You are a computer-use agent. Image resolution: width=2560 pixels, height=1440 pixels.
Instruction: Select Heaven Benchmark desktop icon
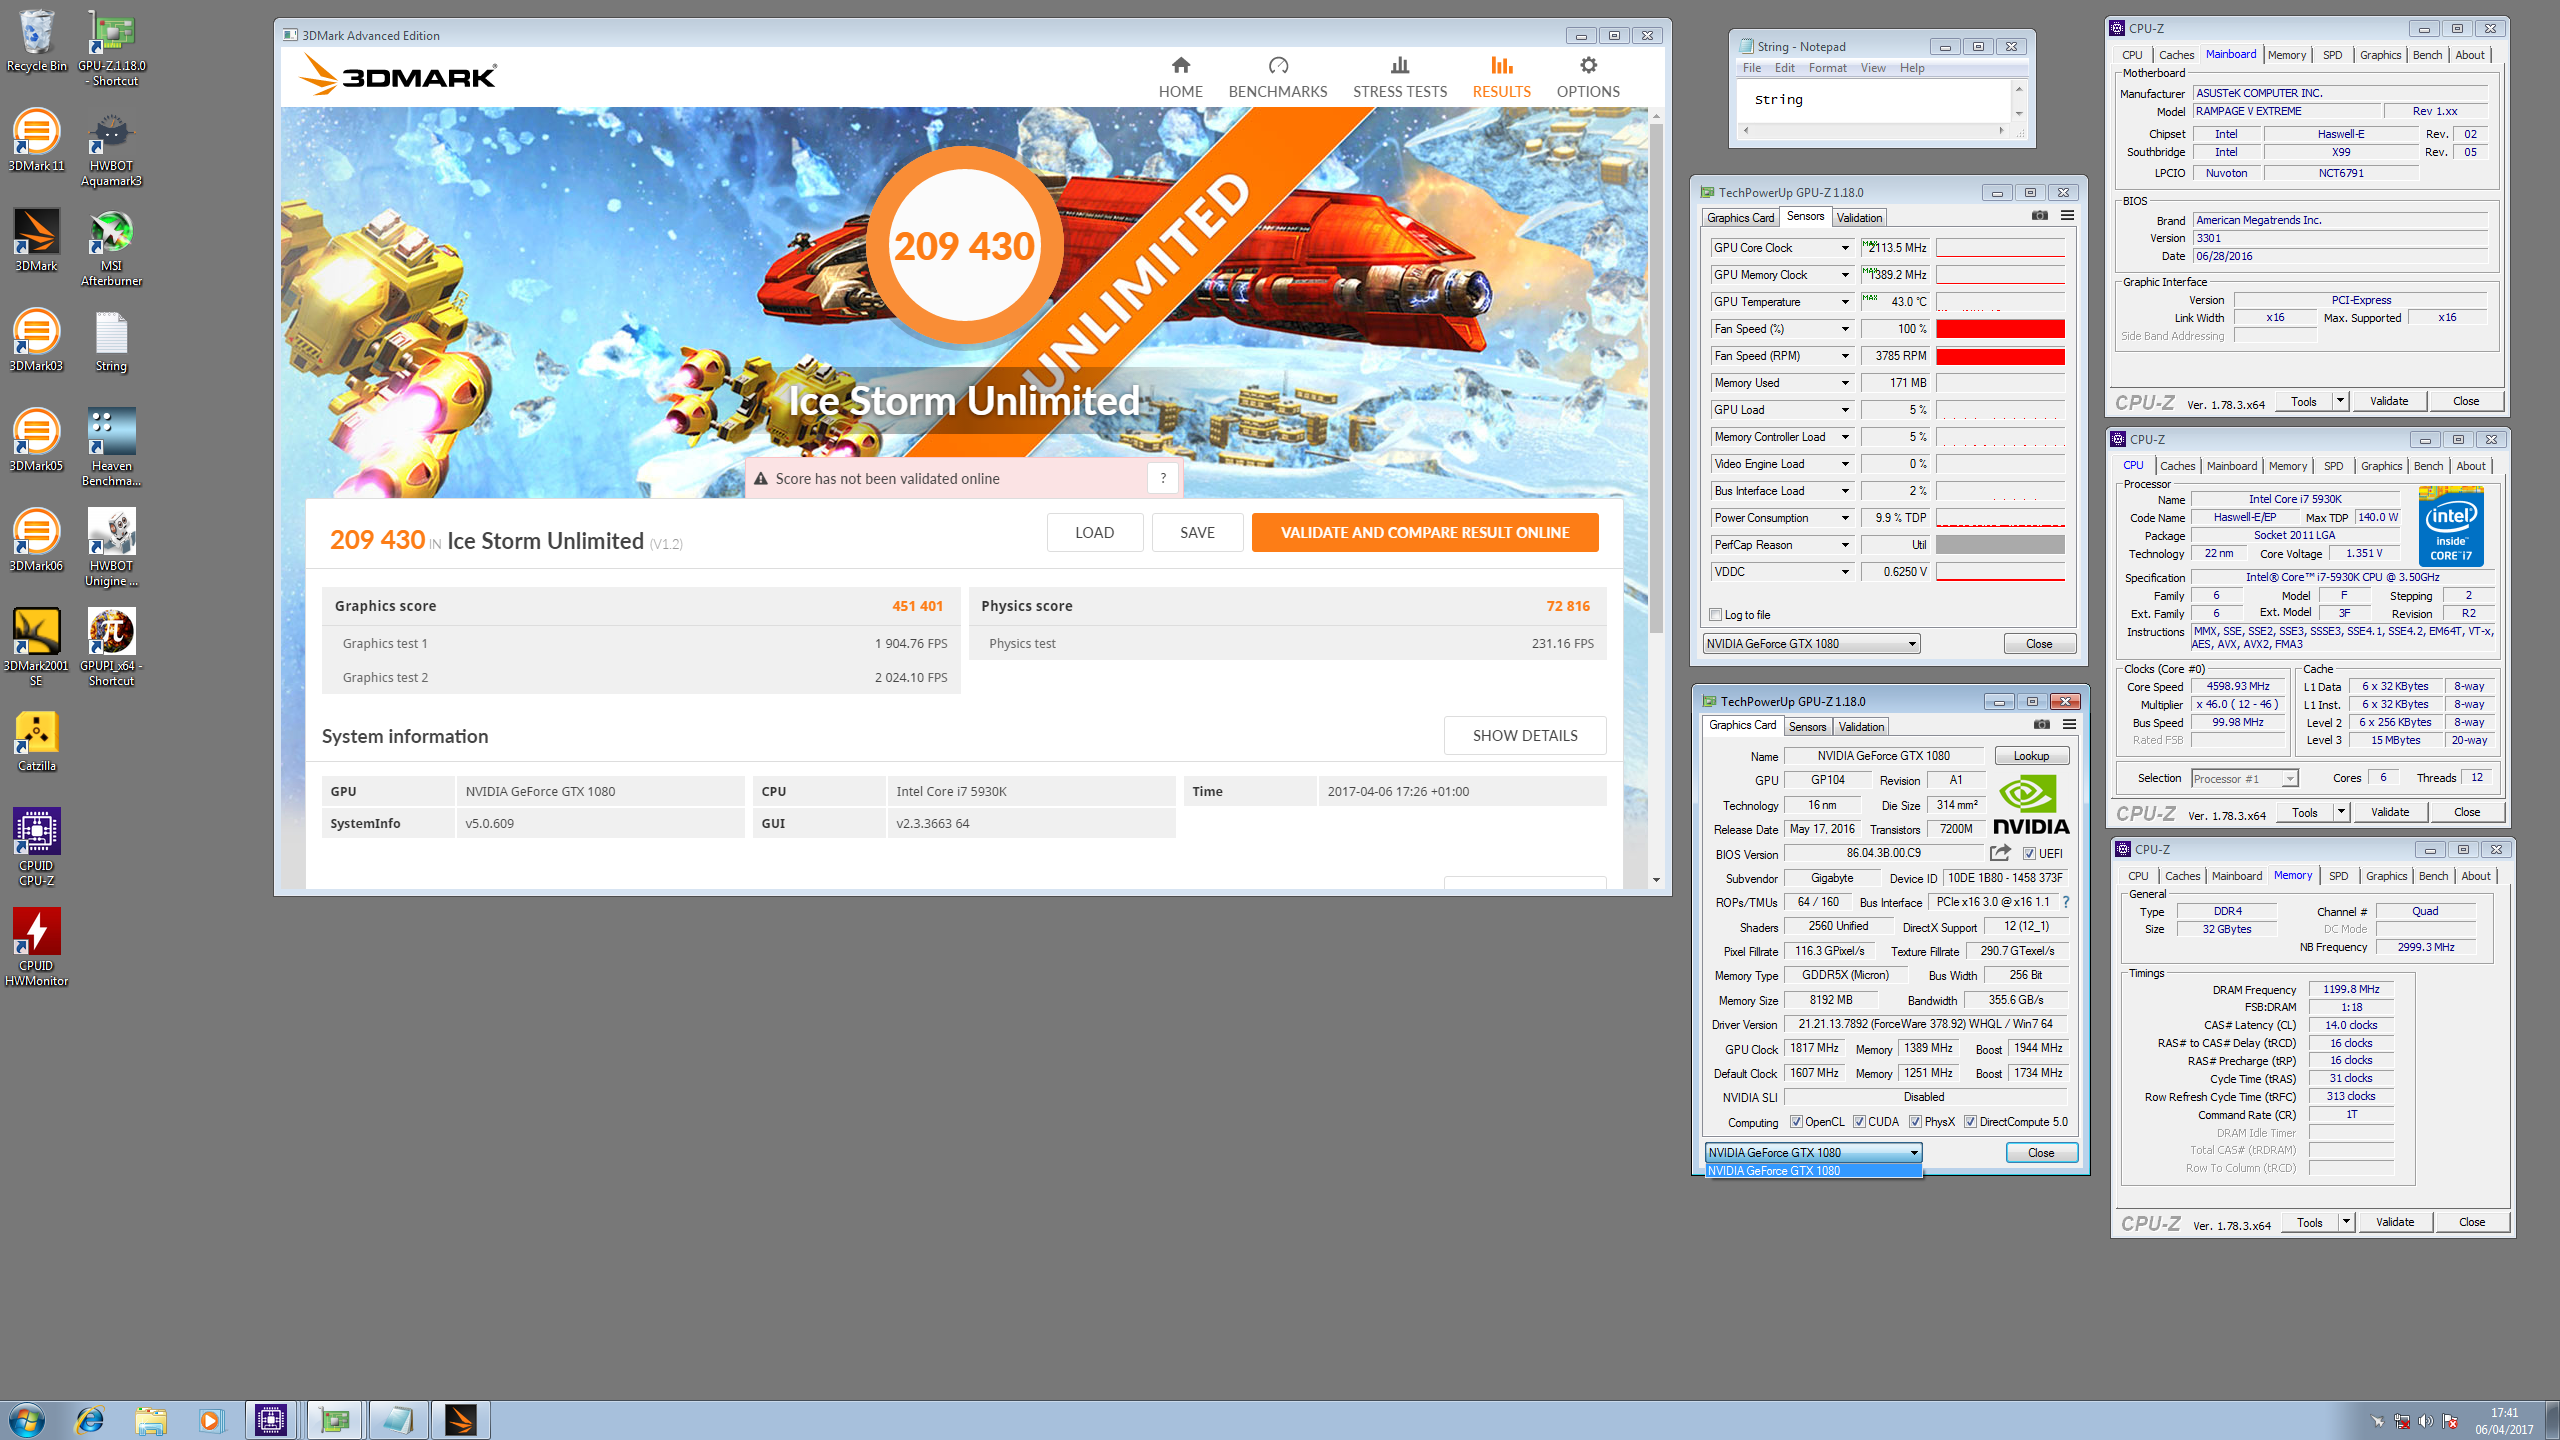(x=112, y=447)
